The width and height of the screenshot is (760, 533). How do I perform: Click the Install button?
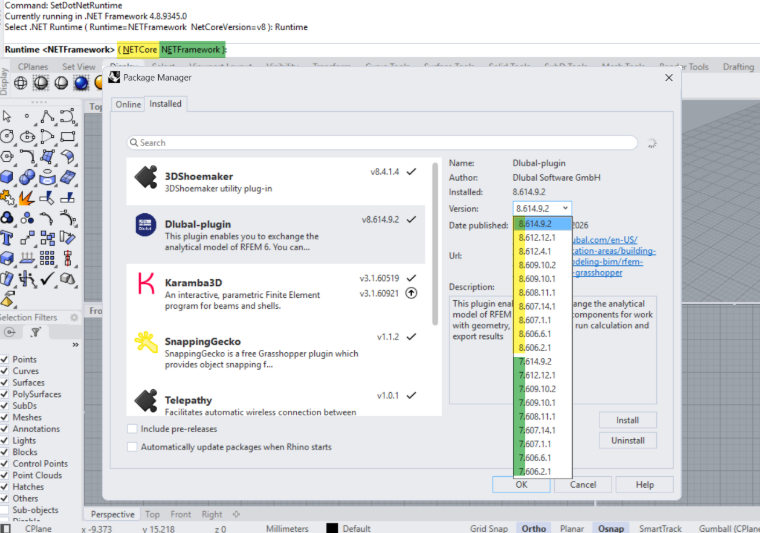[x=628, y=420]
